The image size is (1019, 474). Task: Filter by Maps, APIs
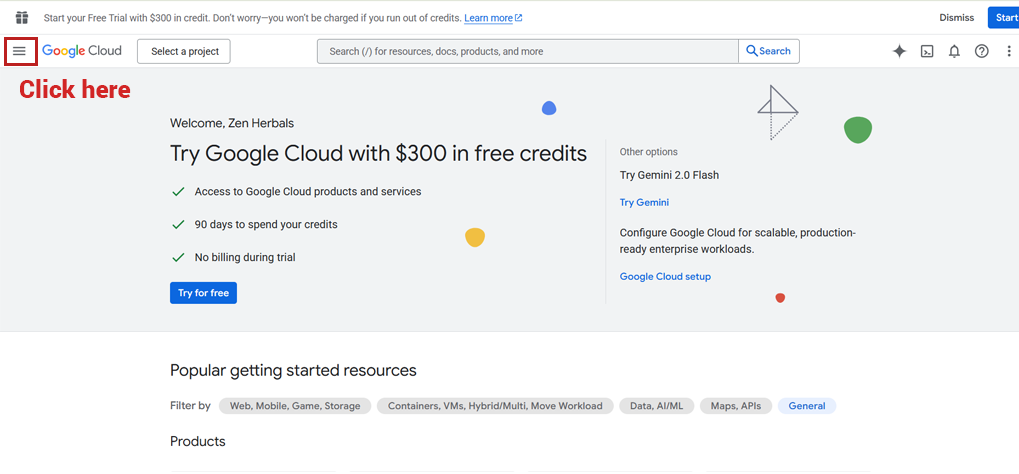[736, 406]
